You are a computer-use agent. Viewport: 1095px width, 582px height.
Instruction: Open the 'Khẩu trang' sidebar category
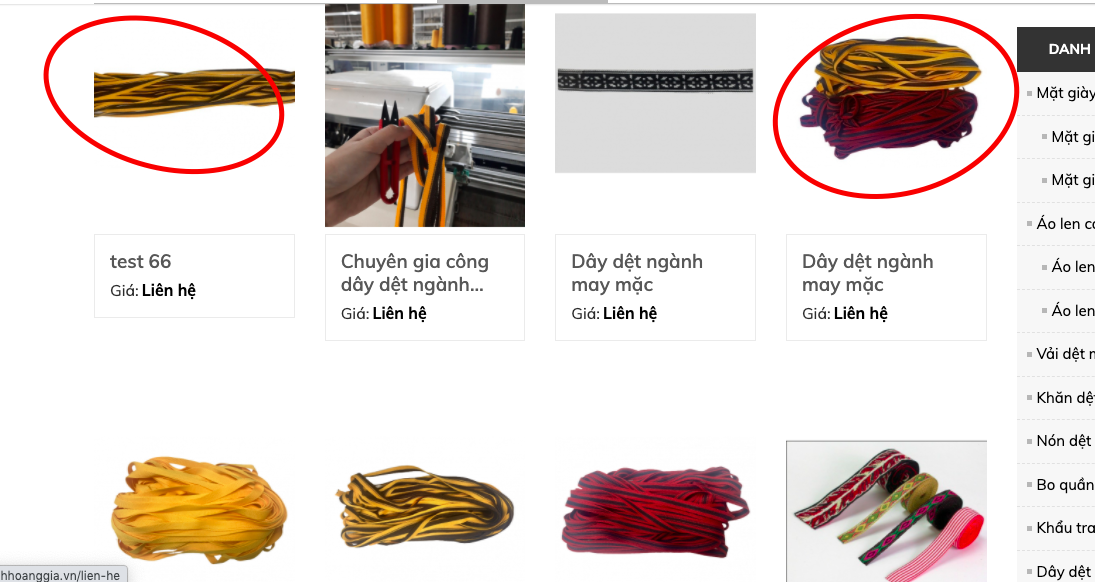(1065, 528)
